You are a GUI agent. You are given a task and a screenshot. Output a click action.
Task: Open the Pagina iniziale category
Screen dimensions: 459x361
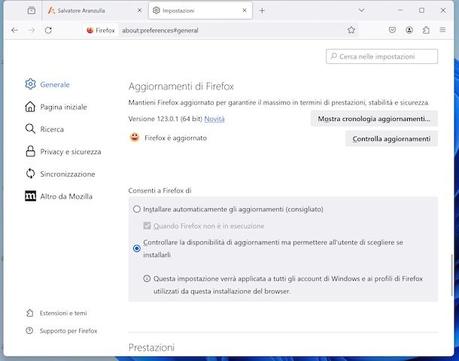(x=56, y=107)
